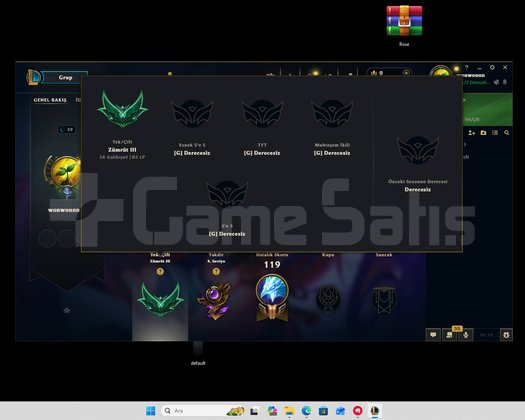Click the bug report icon
Screen dimensions: 525x420
pos(506,335)
